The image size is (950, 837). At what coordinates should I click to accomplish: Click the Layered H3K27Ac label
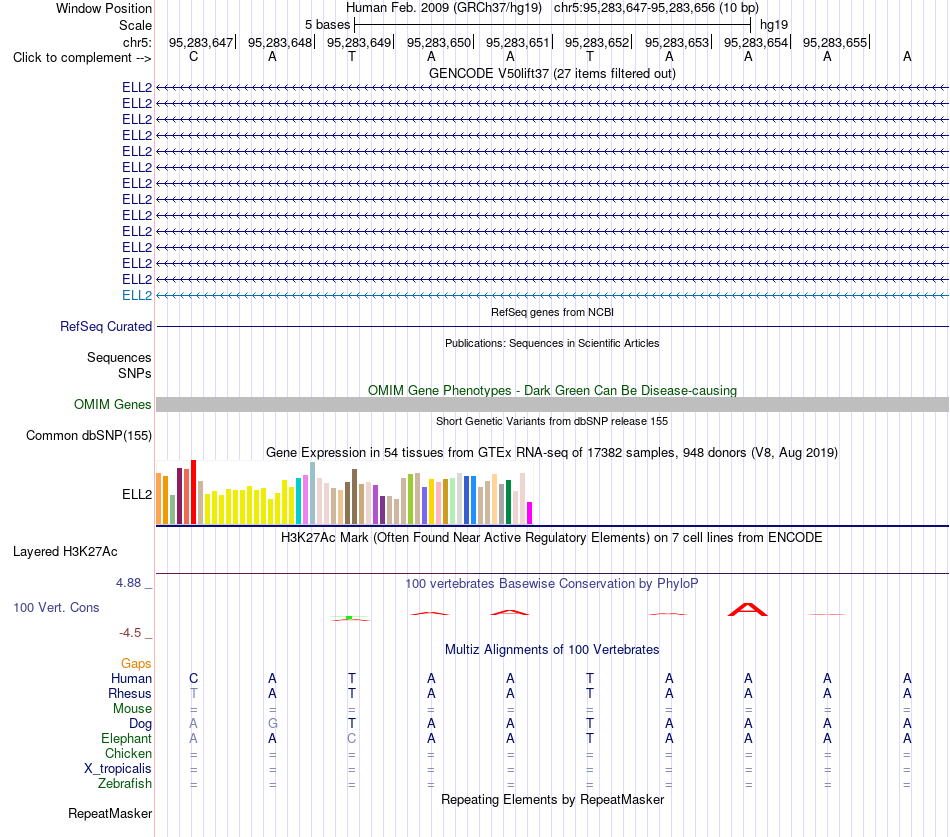pyautogui.click(x=65, y=552)
